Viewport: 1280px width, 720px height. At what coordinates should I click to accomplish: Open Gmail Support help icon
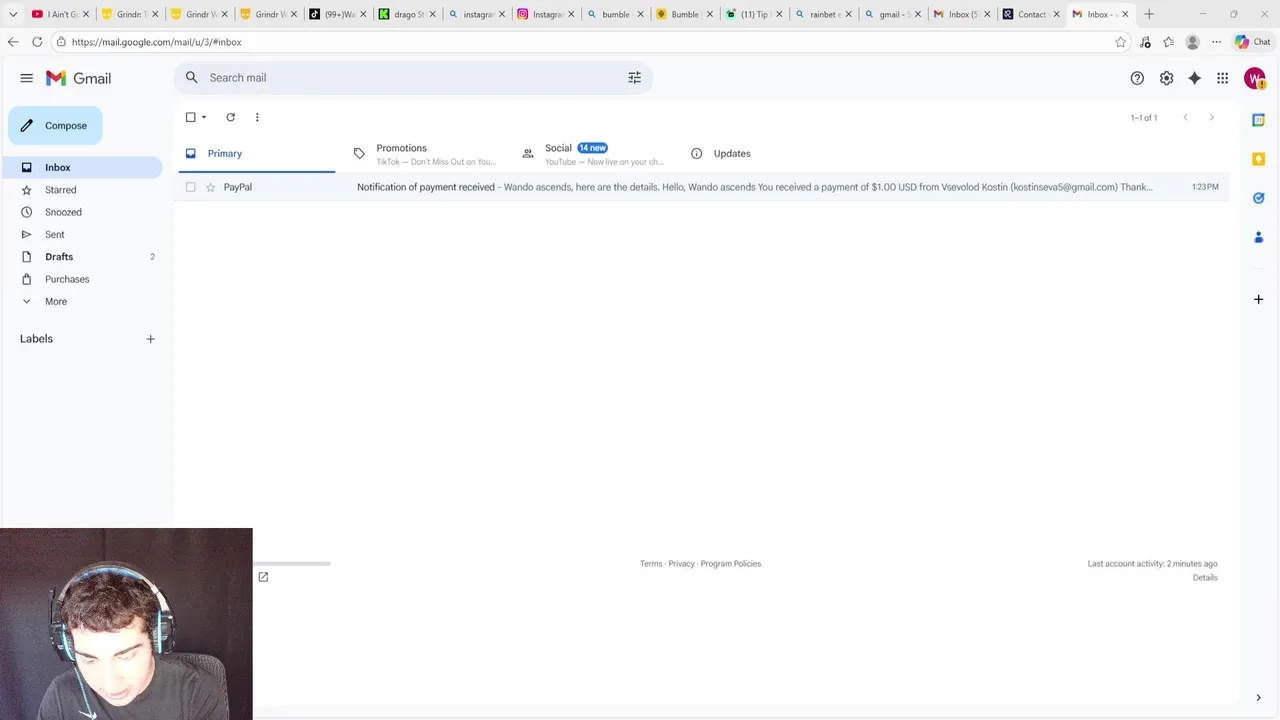[x=1137, y=78]
